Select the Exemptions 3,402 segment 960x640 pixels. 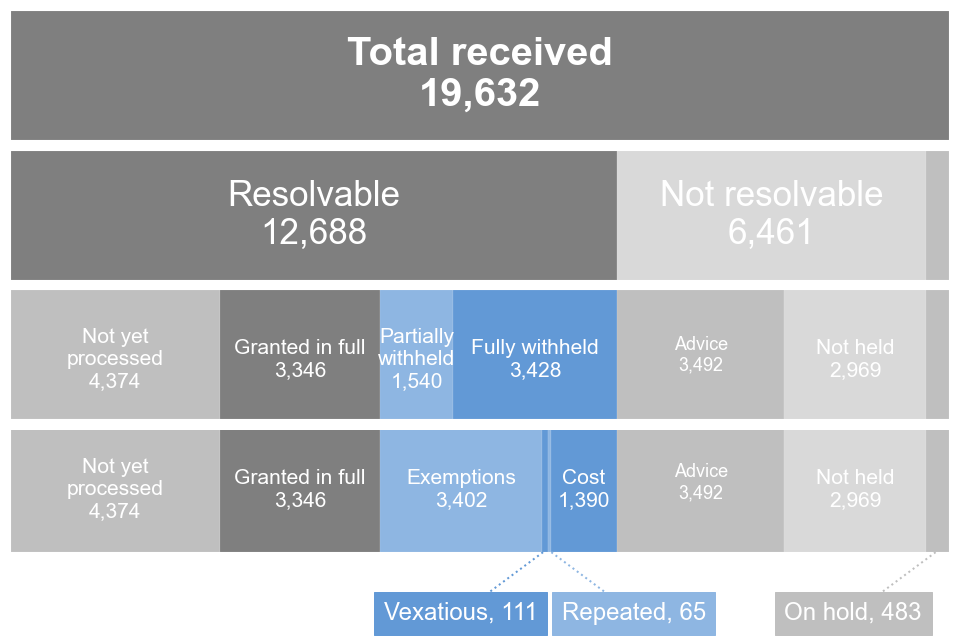461,490
